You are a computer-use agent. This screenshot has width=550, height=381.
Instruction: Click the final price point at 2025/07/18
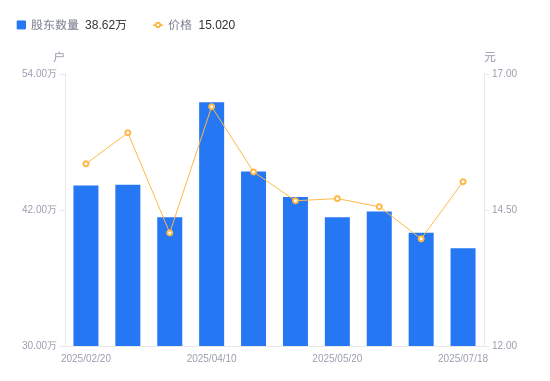coord(463,182)
